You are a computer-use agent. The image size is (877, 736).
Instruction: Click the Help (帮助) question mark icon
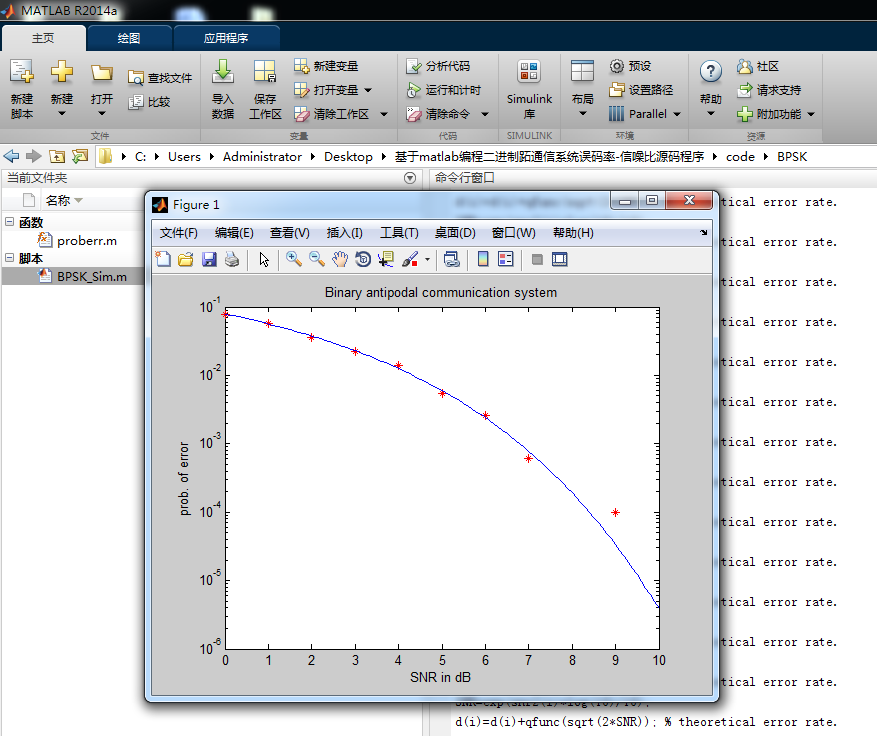pyautogui.click(x=710, y=72)
